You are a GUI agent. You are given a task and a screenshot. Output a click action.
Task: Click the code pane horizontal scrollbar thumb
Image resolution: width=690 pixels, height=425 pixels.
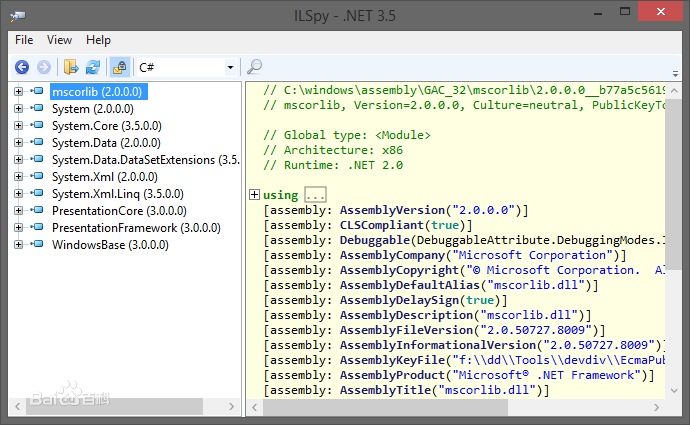click(385, 407)
